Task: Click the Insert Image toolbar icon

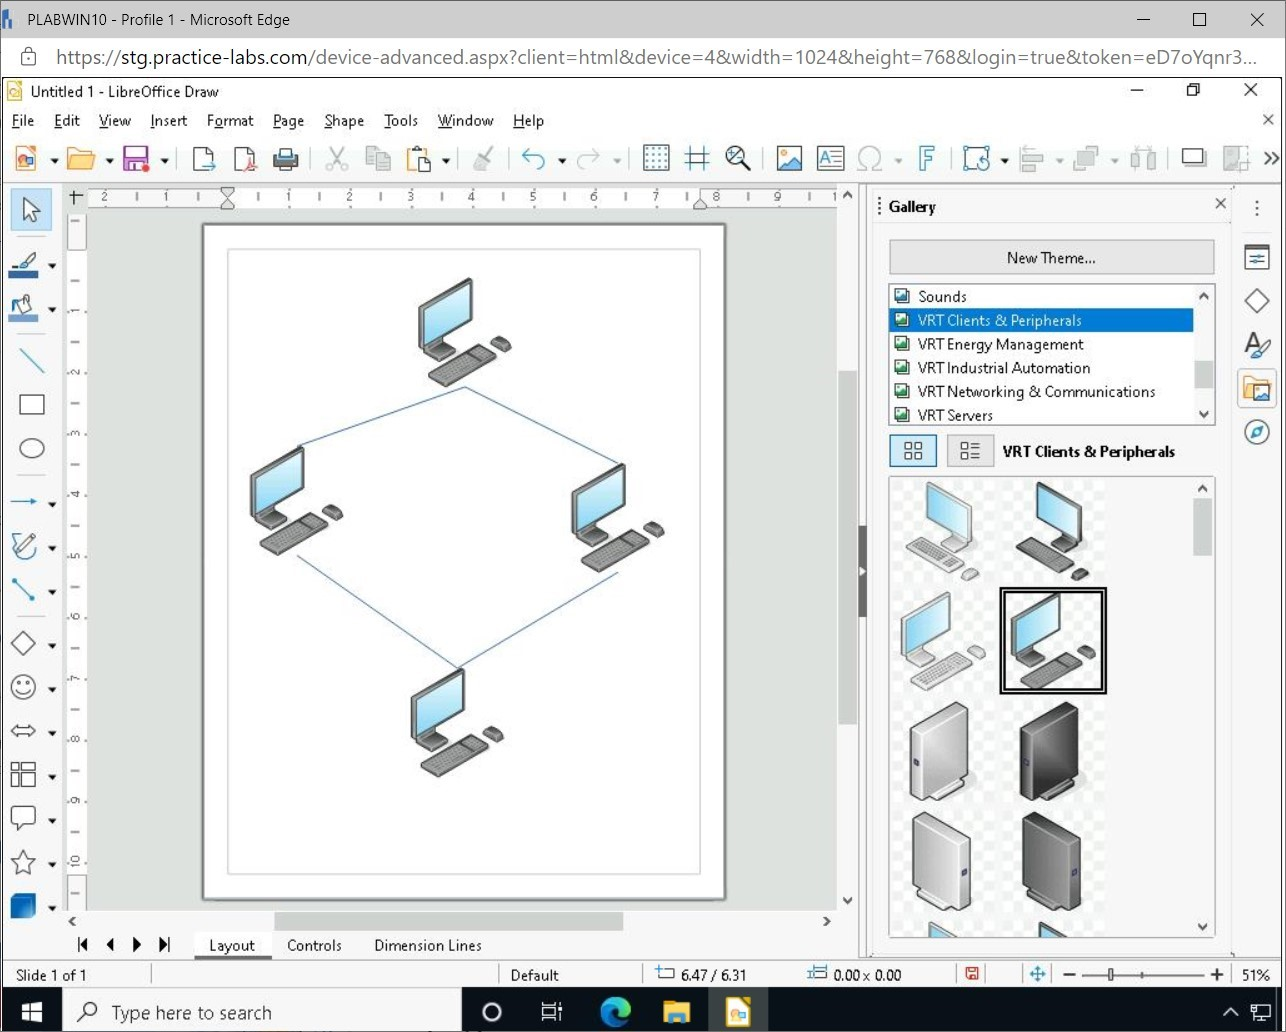Action: pyautogui.click(x=789, y=158)
